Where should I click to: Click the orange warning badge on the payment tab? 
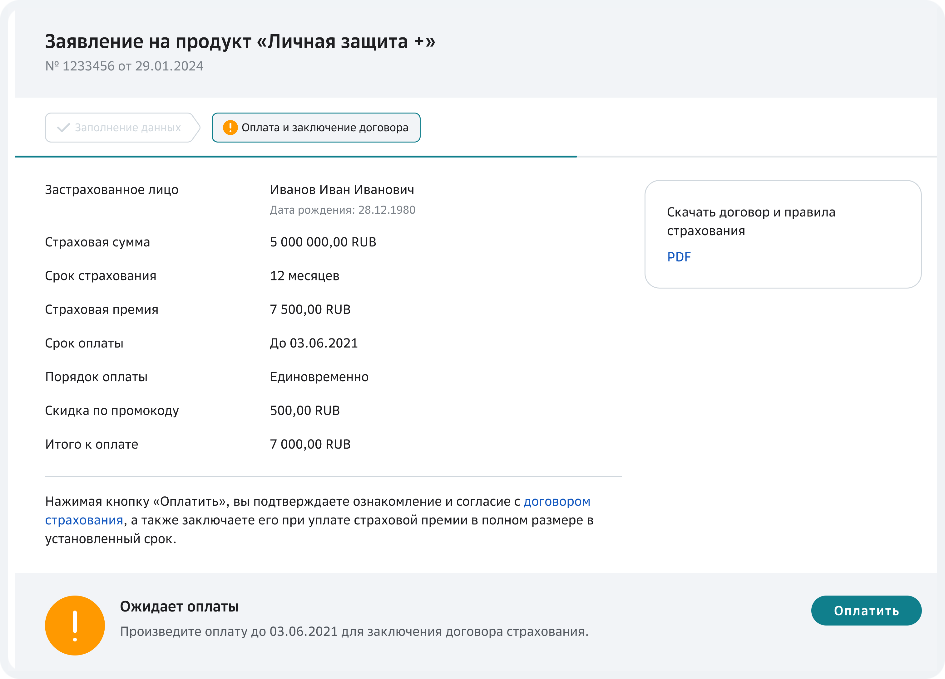(x=229, y=128)
